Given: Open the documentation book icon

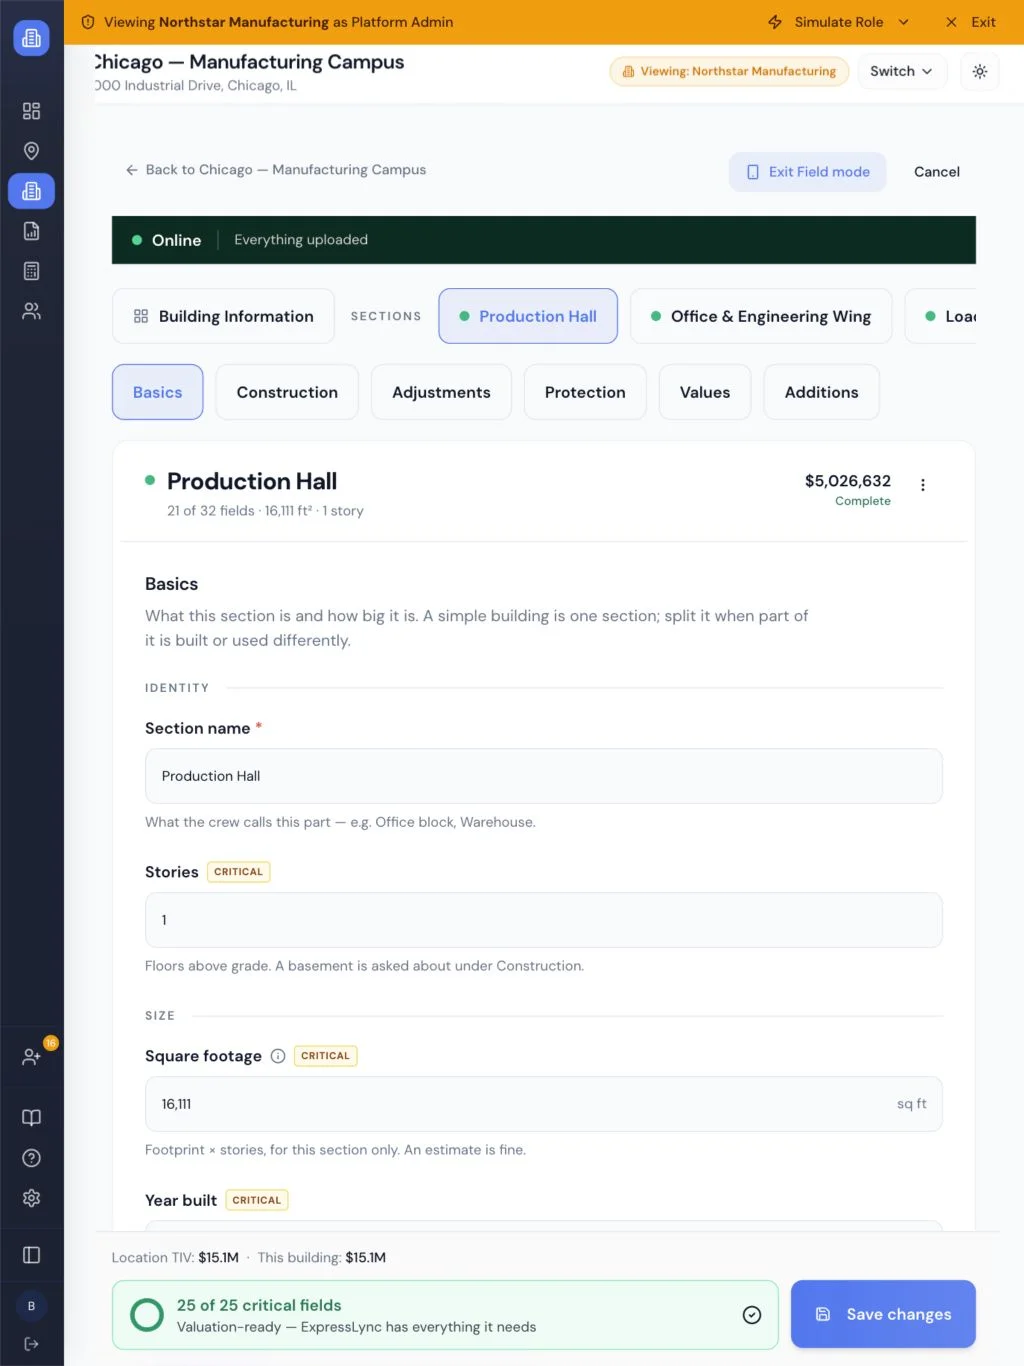Looking at the screenshot, I should point(31,1118).
